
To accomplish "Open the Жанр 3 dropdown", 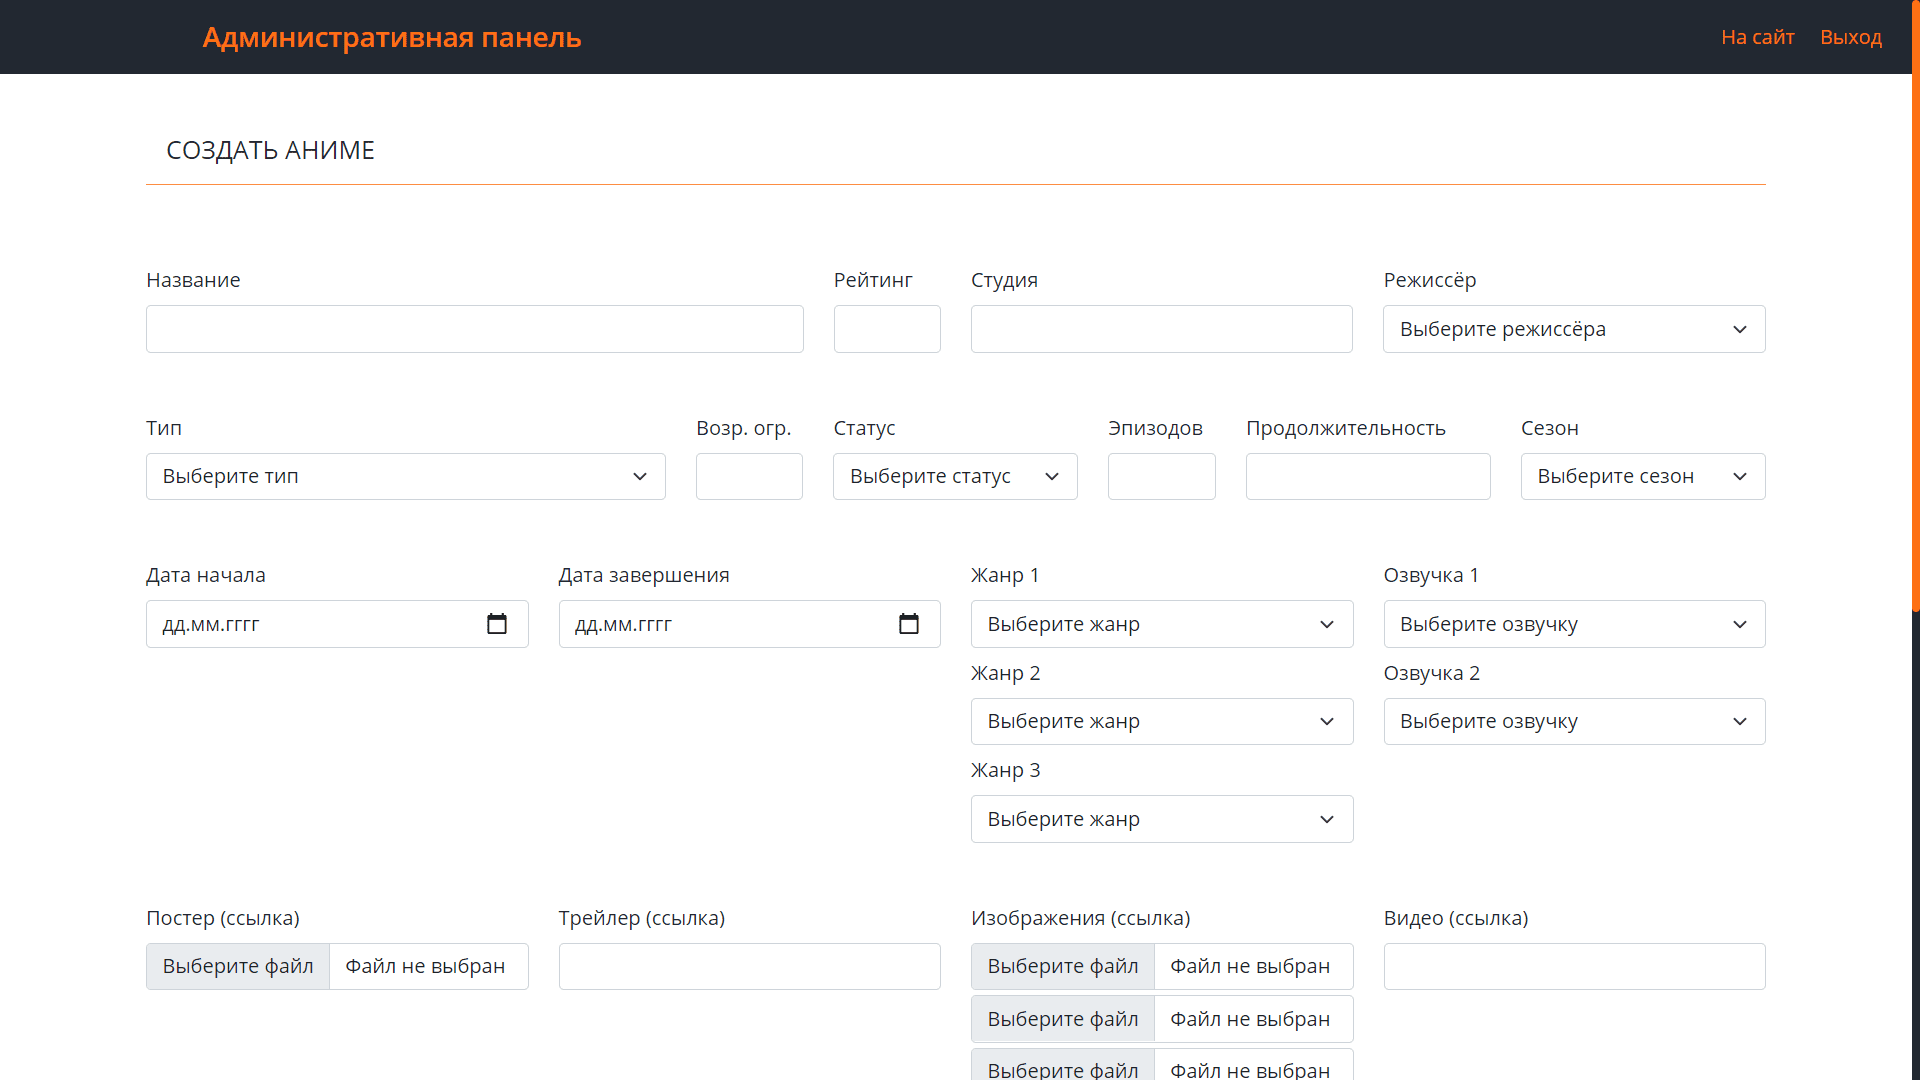I will point(1161,819).
